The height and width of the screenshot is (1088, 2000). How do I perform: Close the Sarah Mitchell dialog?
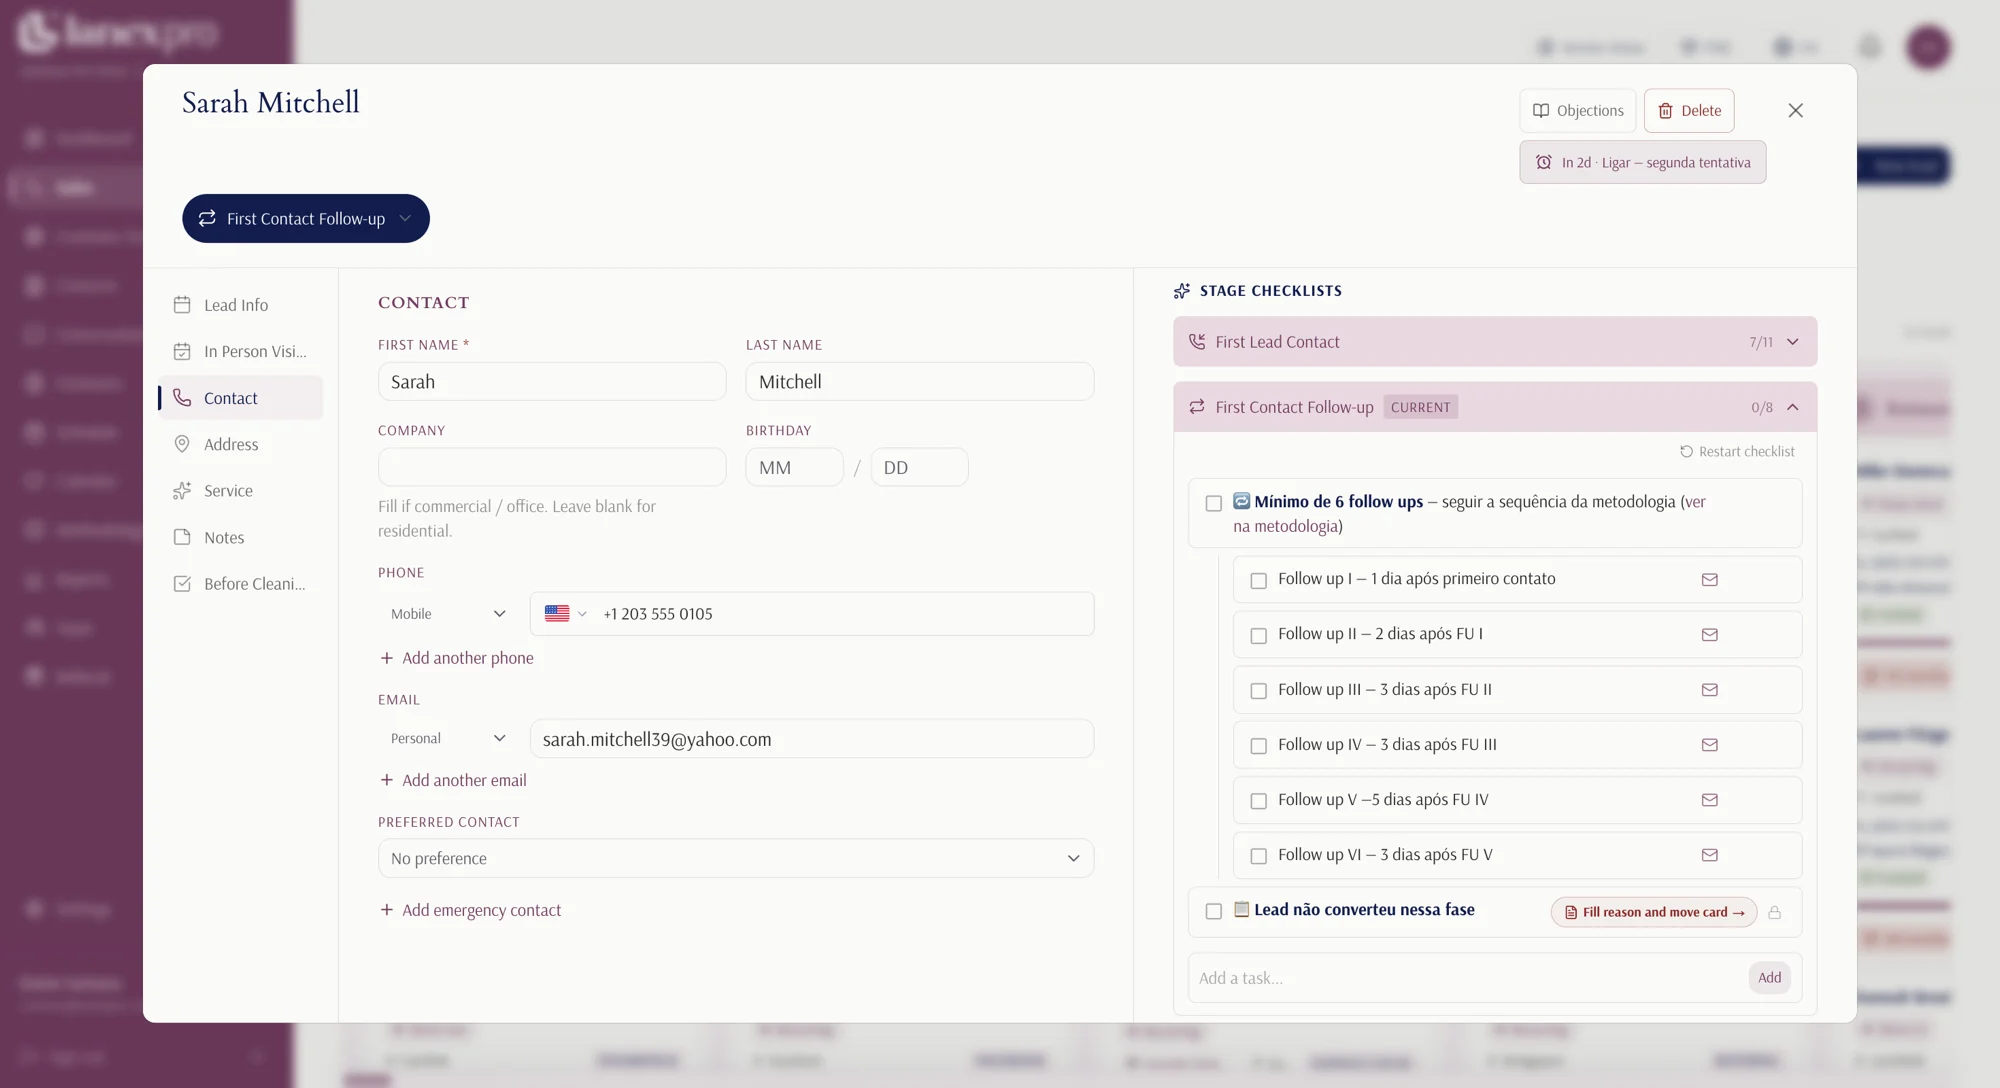(x=1795, y=111)
